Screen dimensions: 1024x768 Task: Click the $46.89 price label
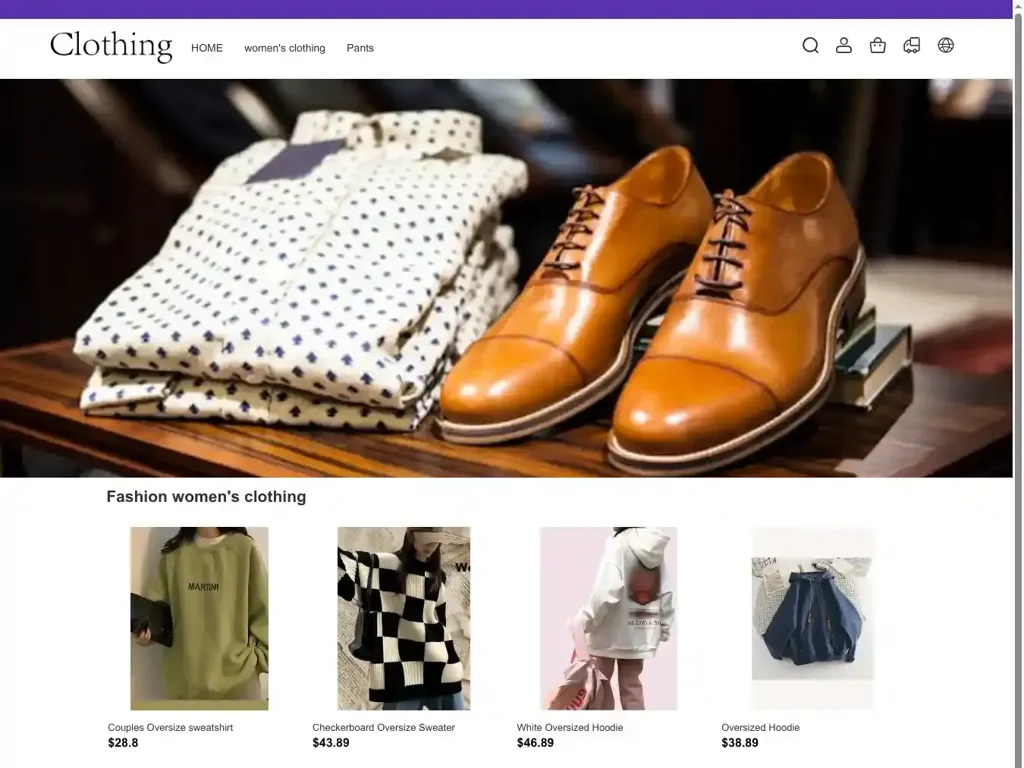[534, 742]
